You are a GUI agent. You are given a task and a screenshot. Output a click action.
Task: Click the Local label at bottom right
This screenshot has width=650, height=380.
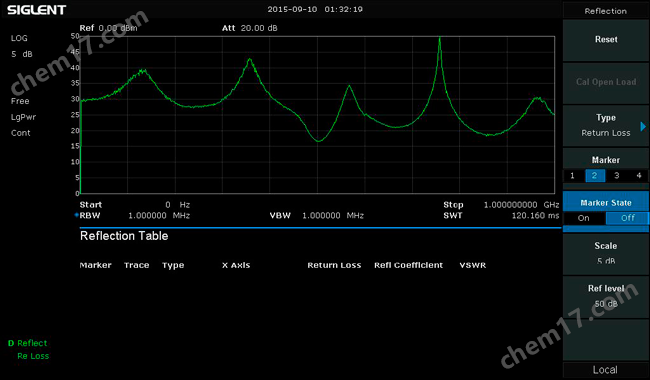pyautogui.click(x=605, y=370)
